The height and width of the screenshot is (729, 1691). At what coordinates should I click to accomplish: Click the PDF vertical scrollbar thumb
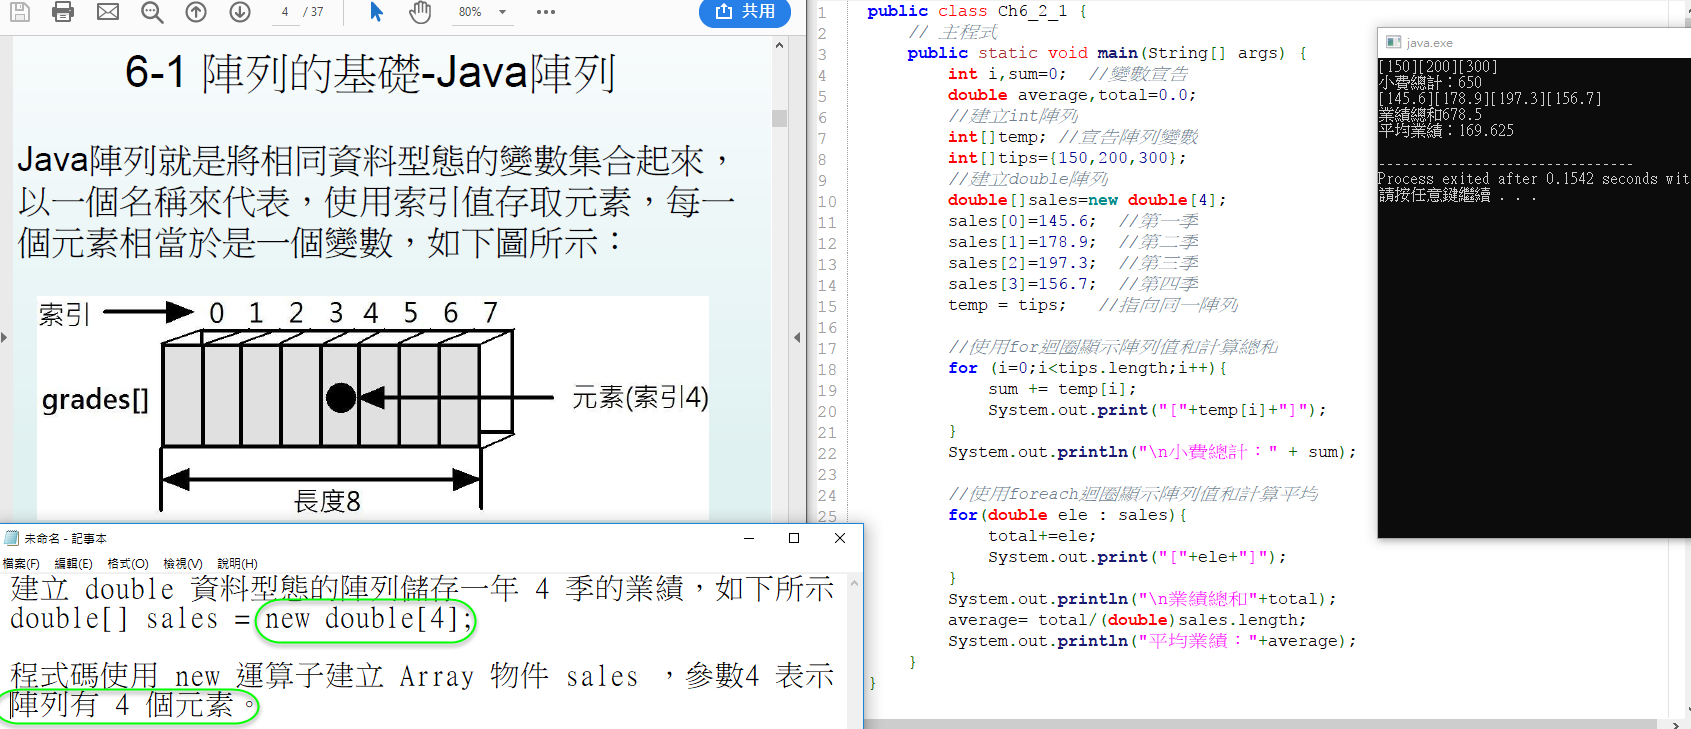[x=780, y=118]
